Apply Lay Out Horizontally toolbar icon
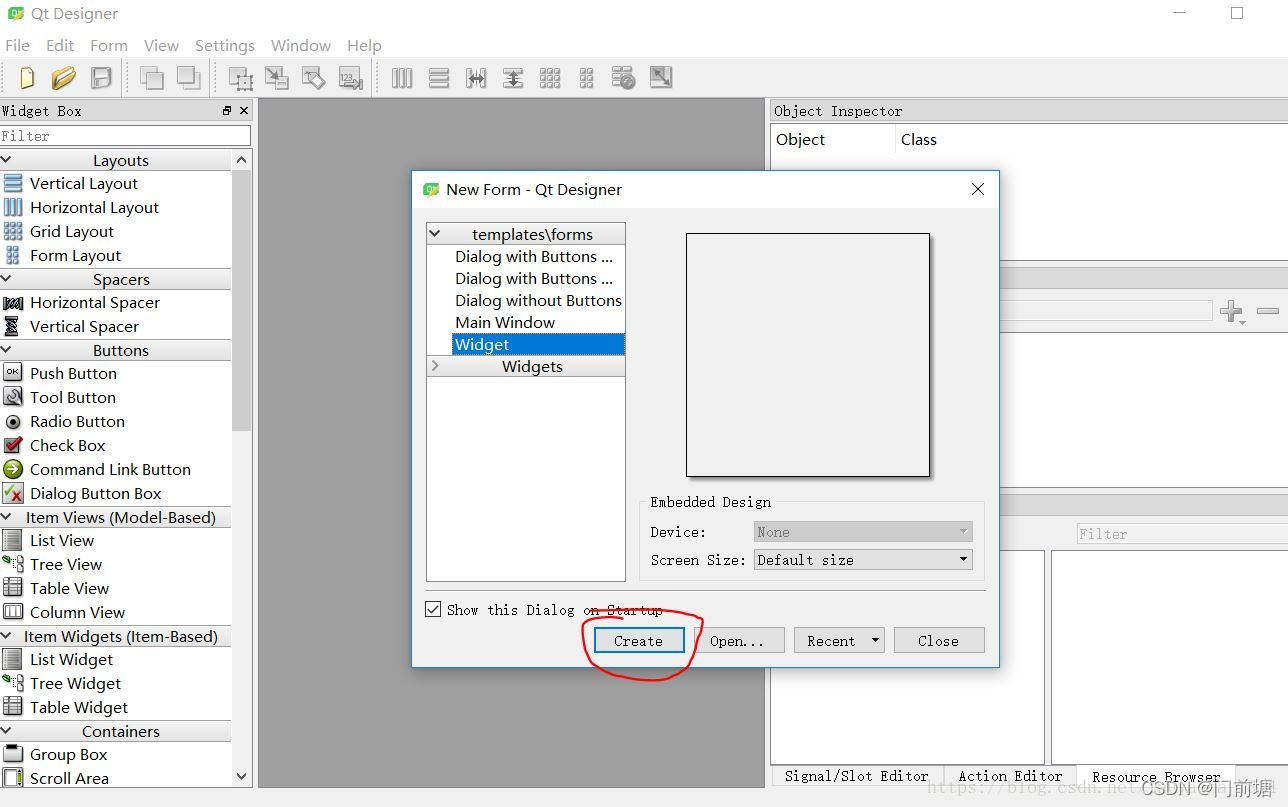Screen dimensions: 1288x807 [x=402, y=77]
